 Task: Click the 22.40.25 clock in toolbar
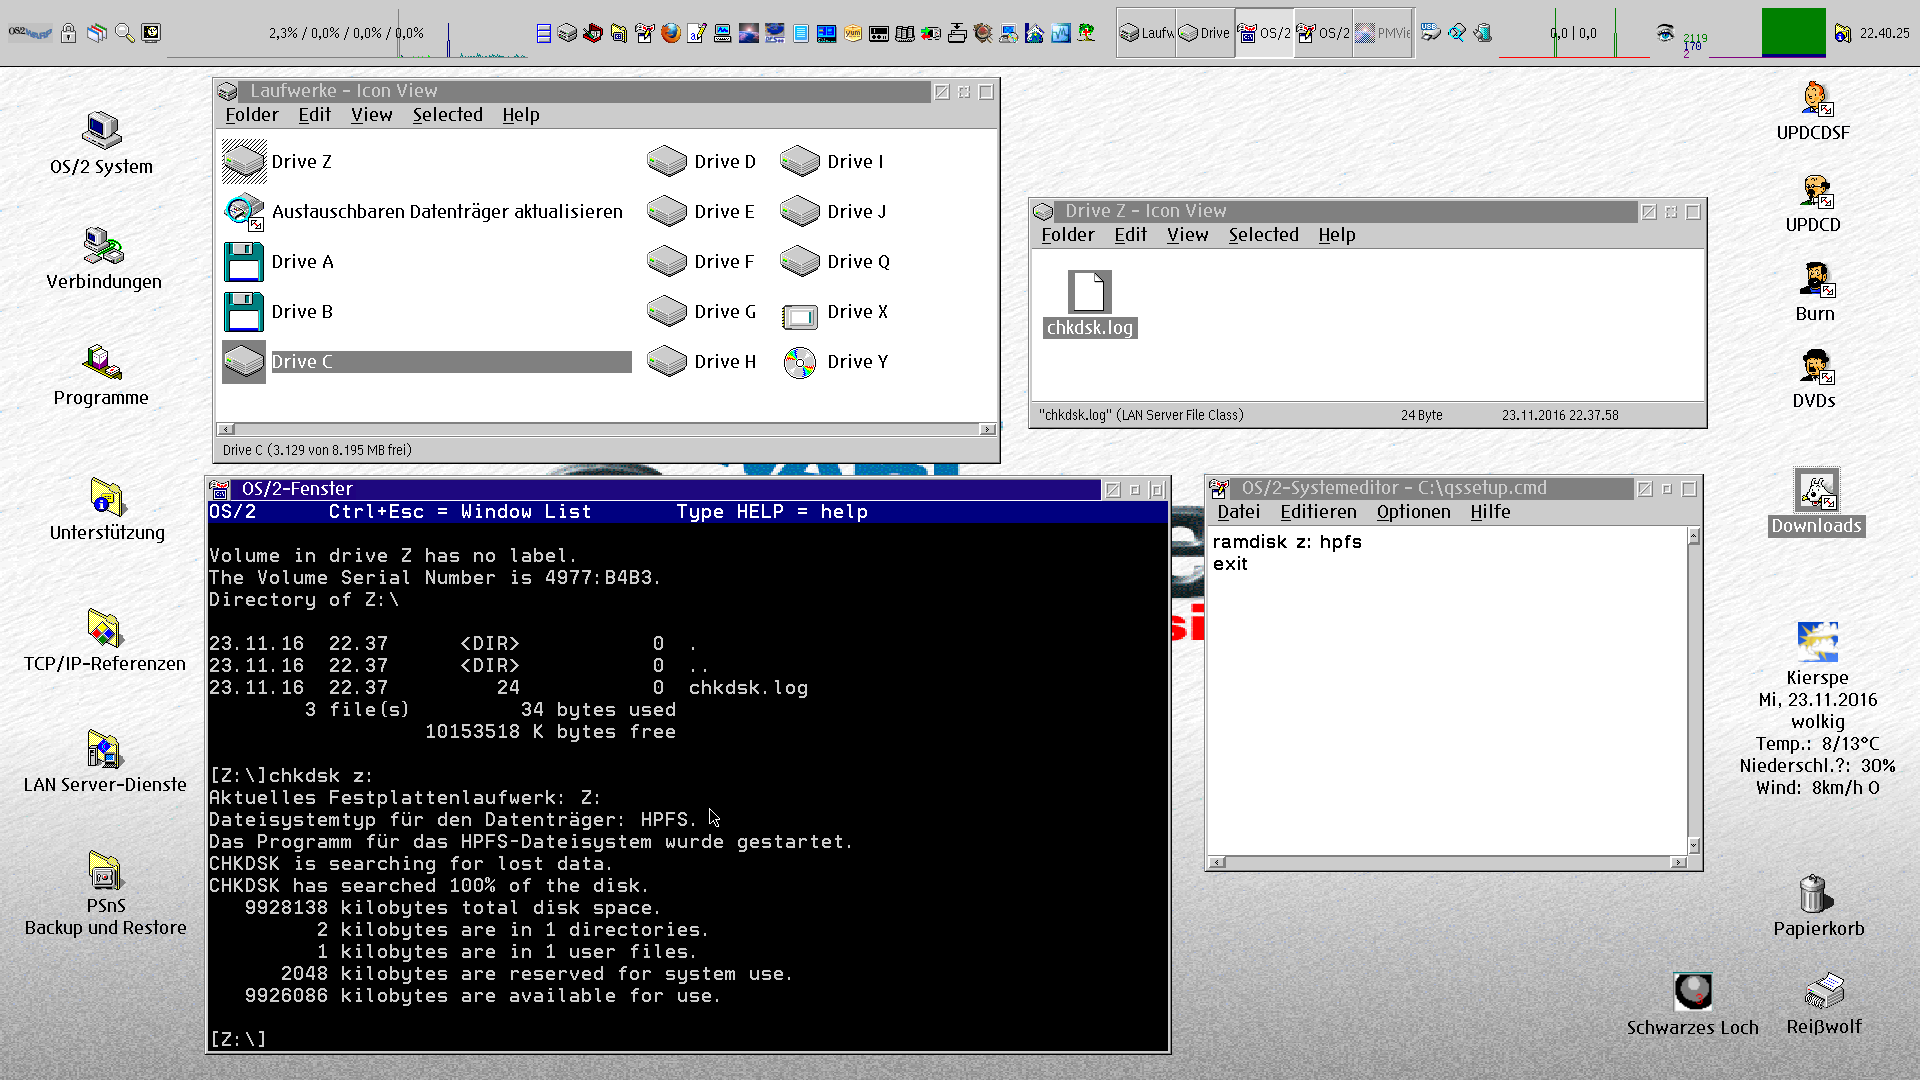[1884, 33]
